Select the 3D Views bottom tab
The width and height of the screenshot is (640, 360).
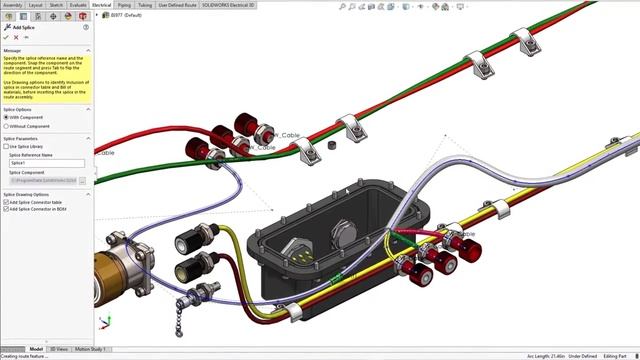point(59,349)
